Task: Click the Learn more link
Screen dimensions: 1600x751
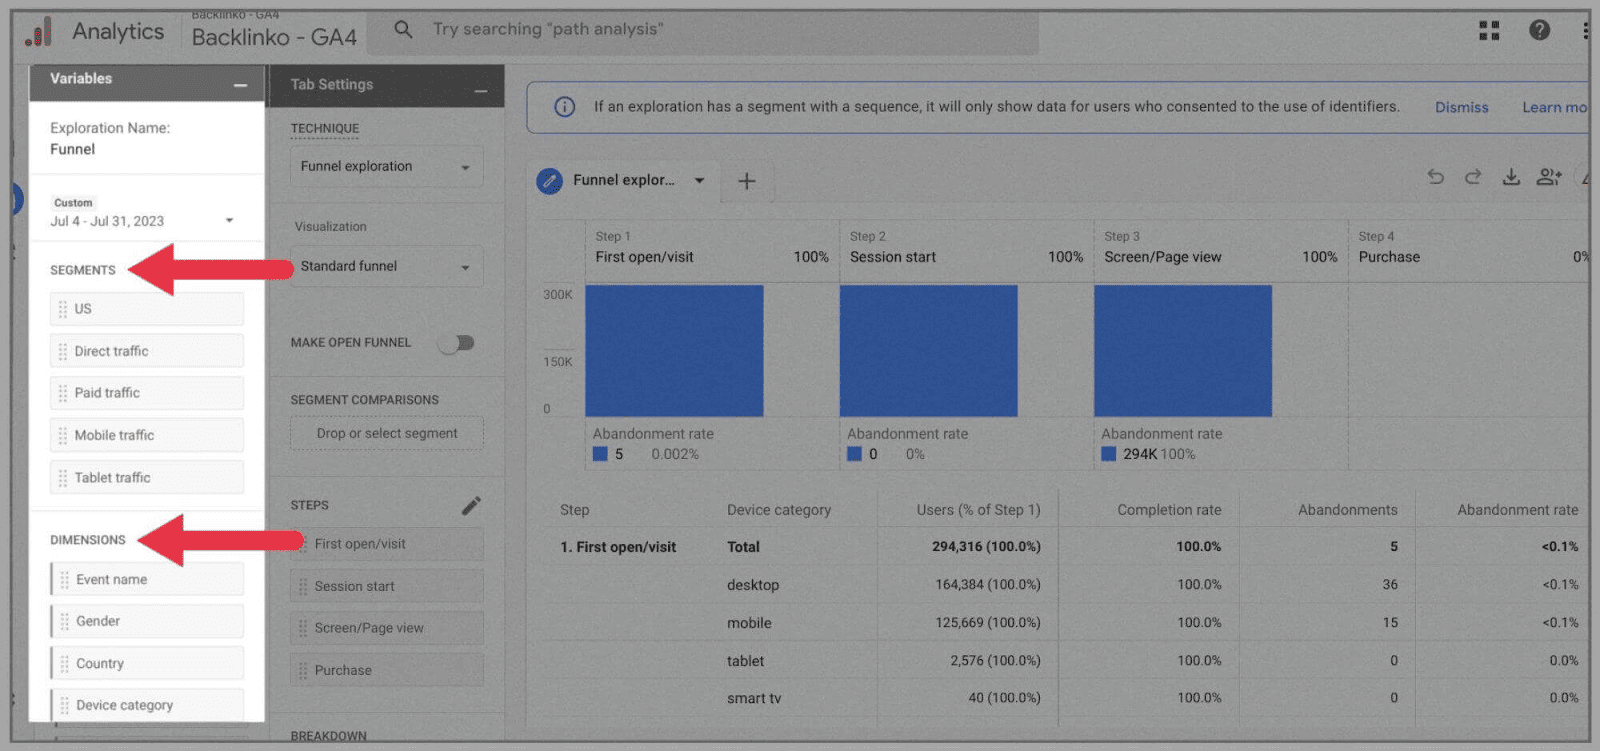Action: [1553, 107]
